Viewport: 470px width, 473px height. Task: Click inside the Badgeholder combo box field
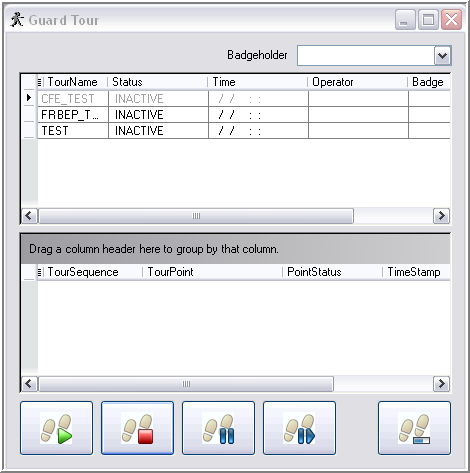pos(366,55)
